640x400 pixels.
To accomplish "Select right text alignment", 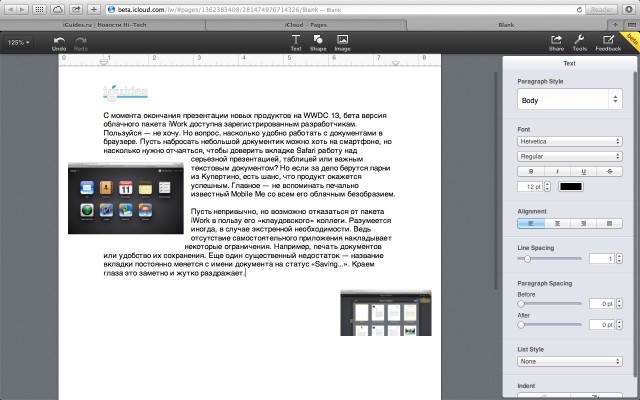I will click(583, 223).
